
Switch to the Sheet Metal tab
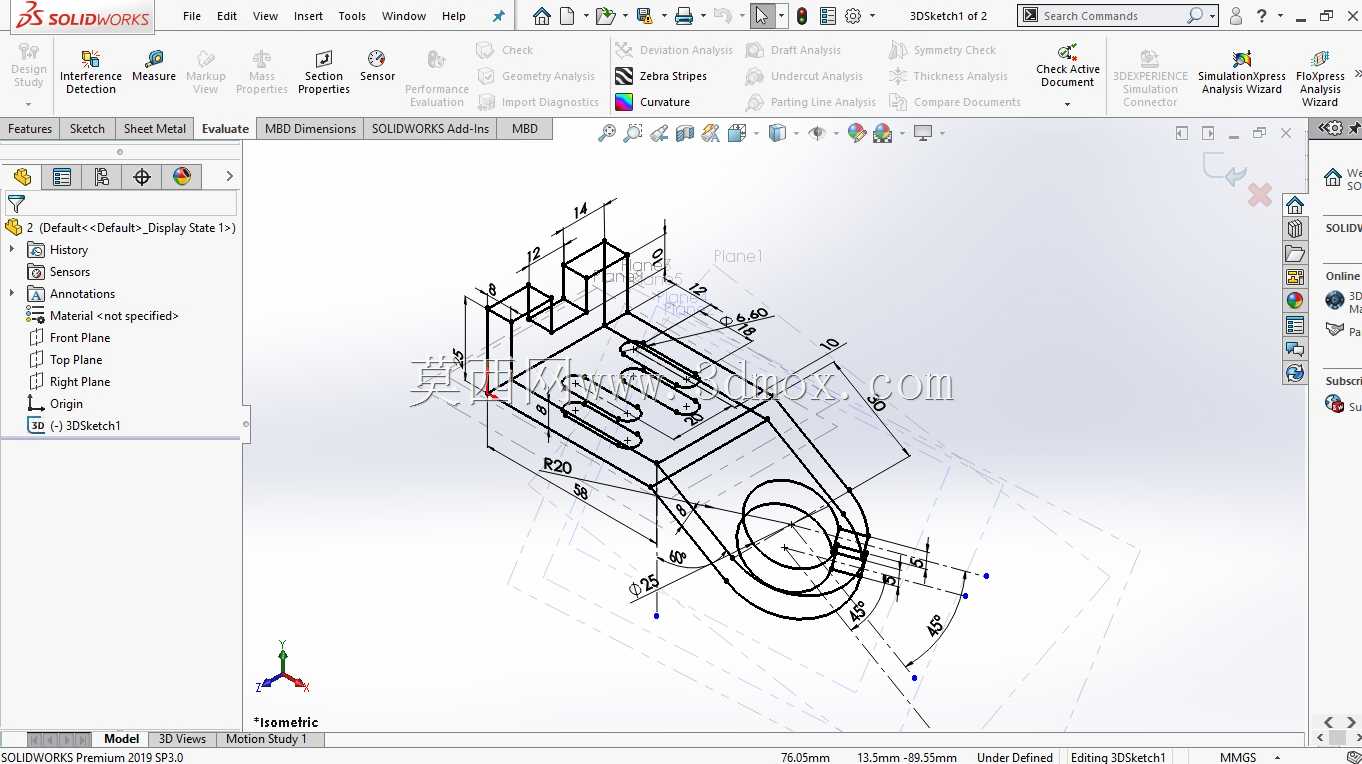[155, 129]
